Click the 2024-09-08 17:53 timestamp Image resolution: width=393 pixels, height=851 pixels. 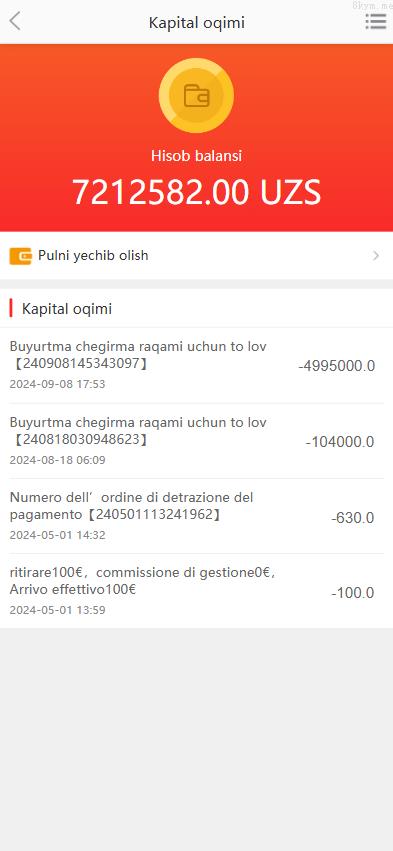tap(58, 384)
